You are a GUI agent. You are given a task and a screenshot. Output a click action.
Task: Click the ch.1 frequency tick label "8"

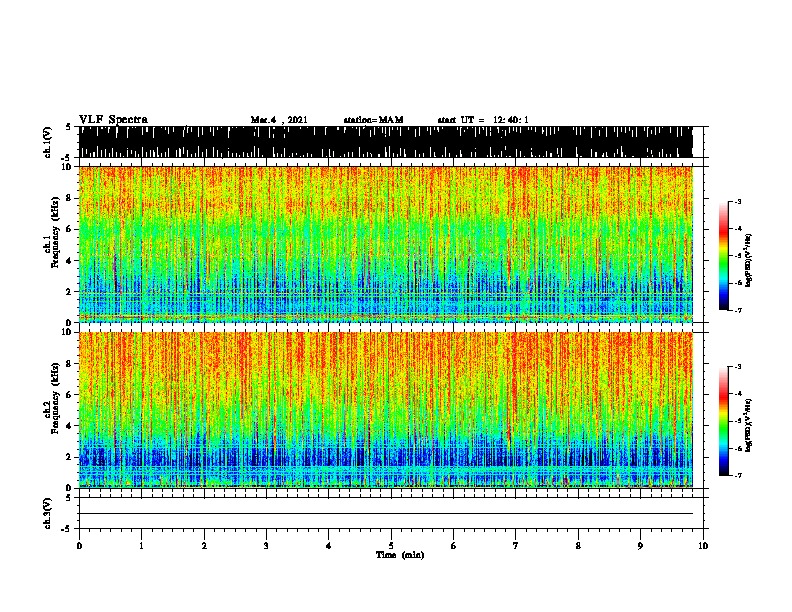pyautogui.click(x=70, y=198)
